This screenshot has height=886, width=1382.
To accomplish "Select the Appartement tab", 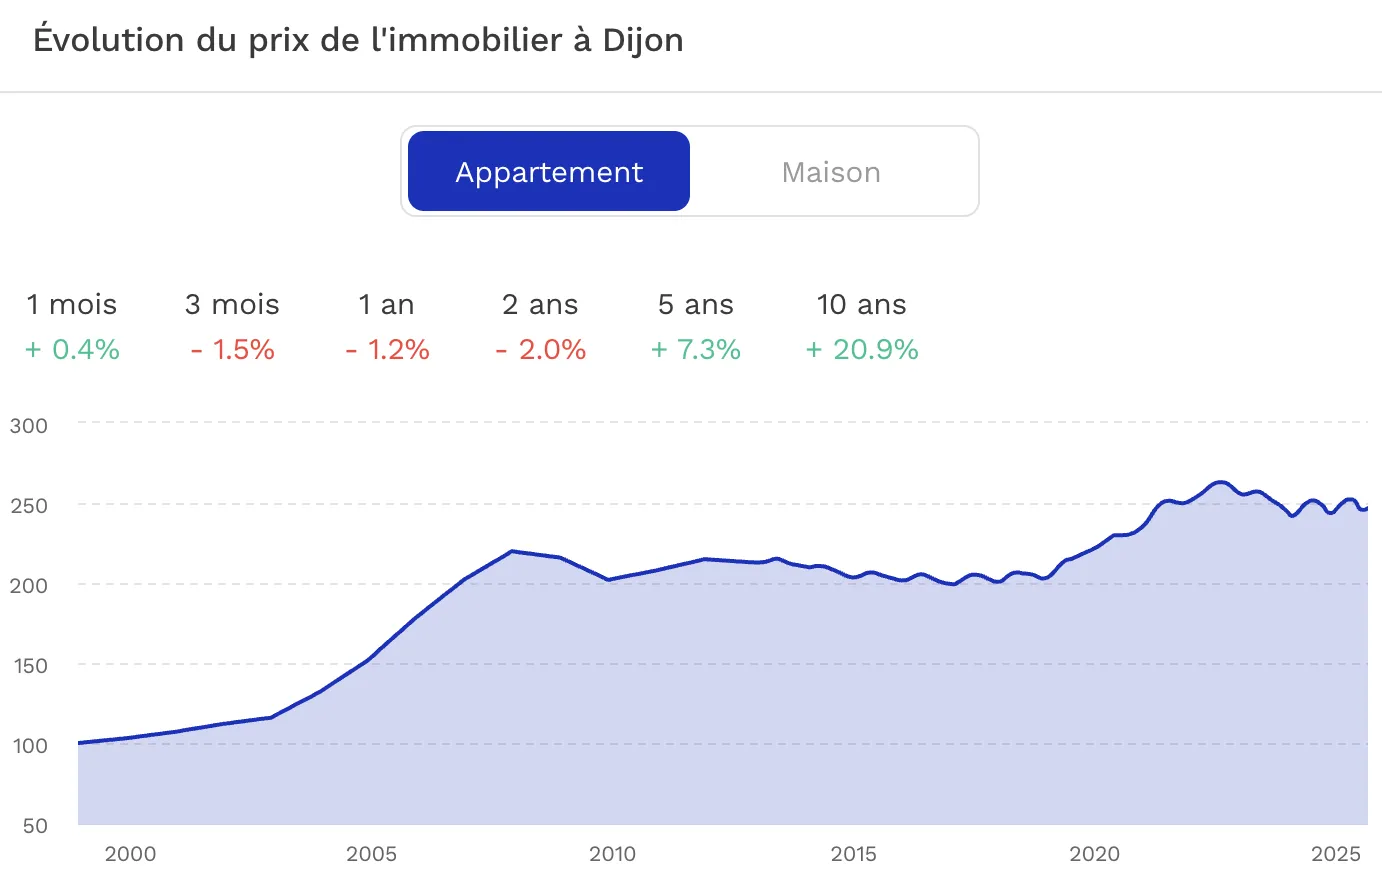I will pyautogui.click(x=548, y=171).
